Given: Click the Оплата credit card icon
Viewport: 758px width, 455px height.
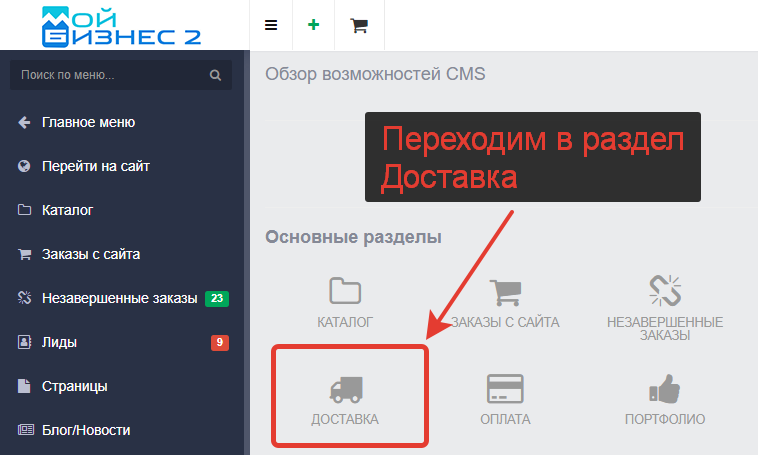Looking at the screenshot, I should tap(505, 389).
